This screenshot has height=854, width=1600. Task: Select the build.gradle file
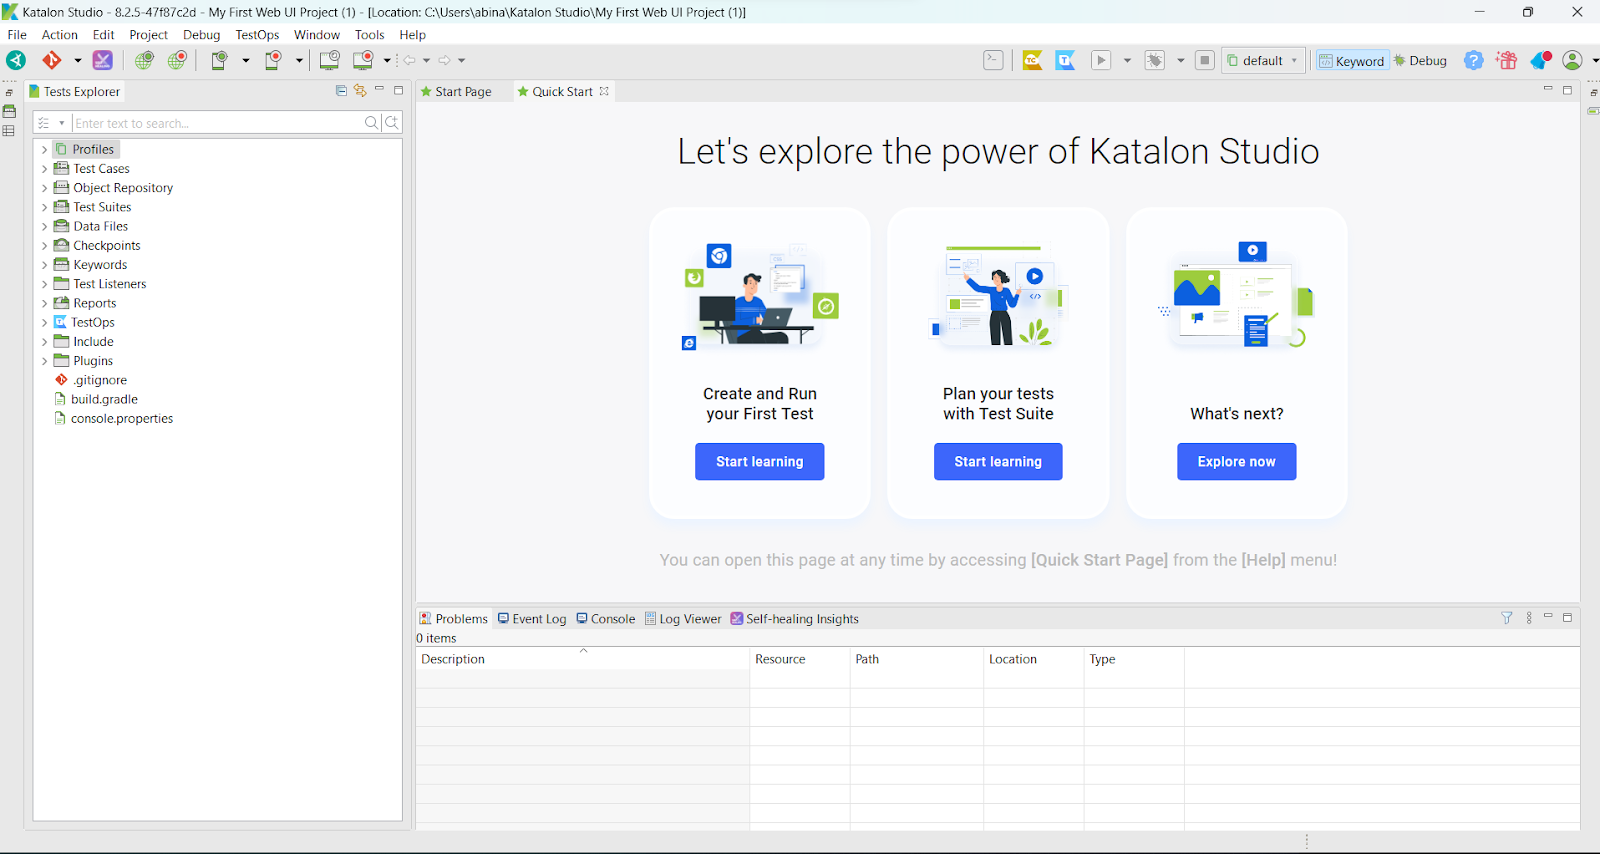click(104, 399)
